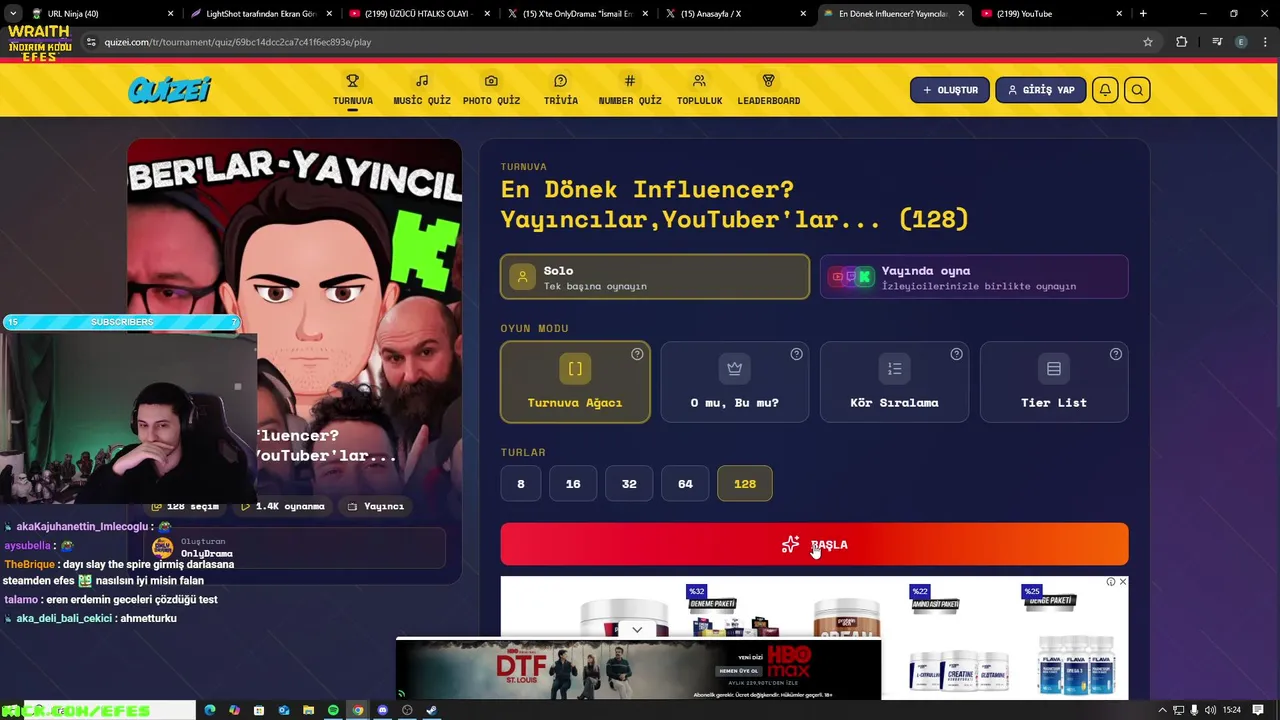1280x720 pixels.
Task: Set rounds to 16
Action: (x=573, y=484)
